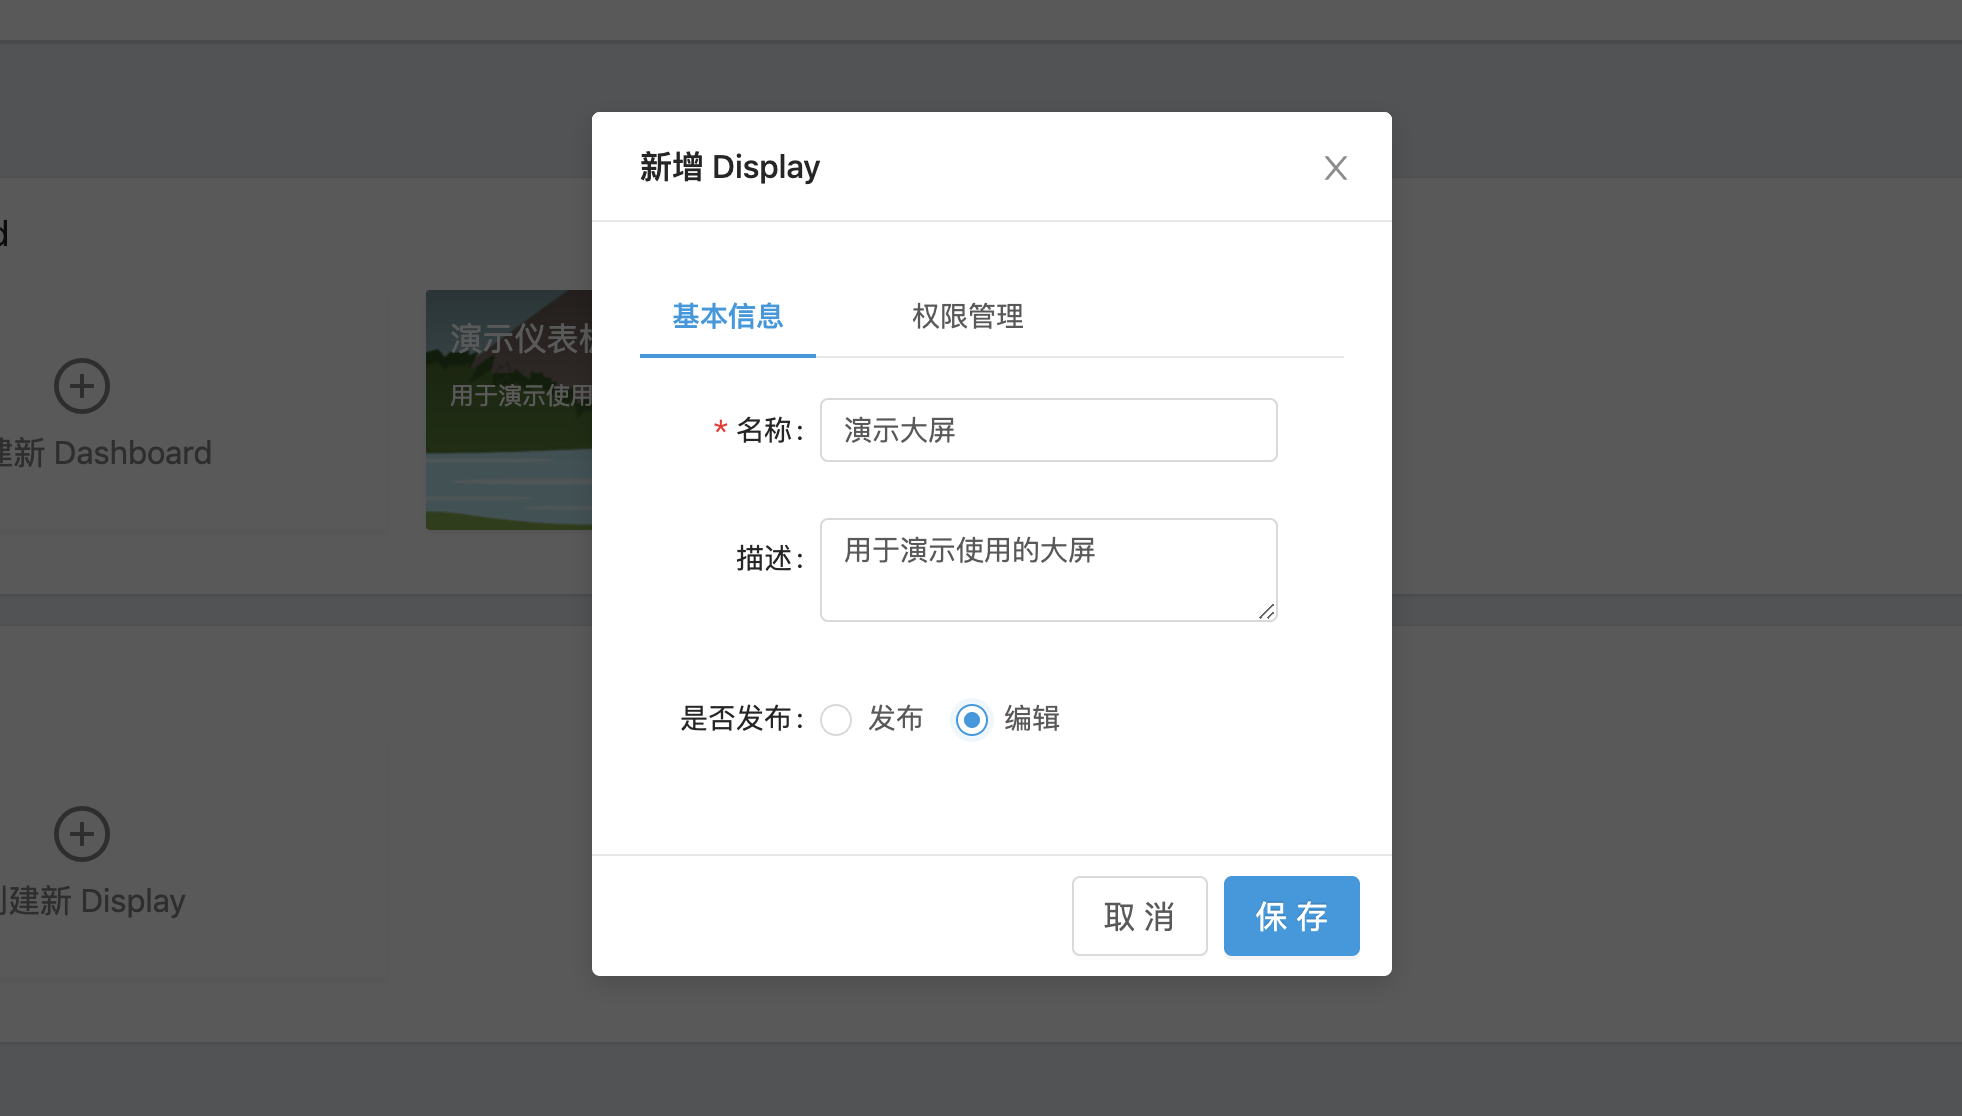Click the 用于演示使用 card description text
The image size is (1962, 1116).
pos(520,396)
